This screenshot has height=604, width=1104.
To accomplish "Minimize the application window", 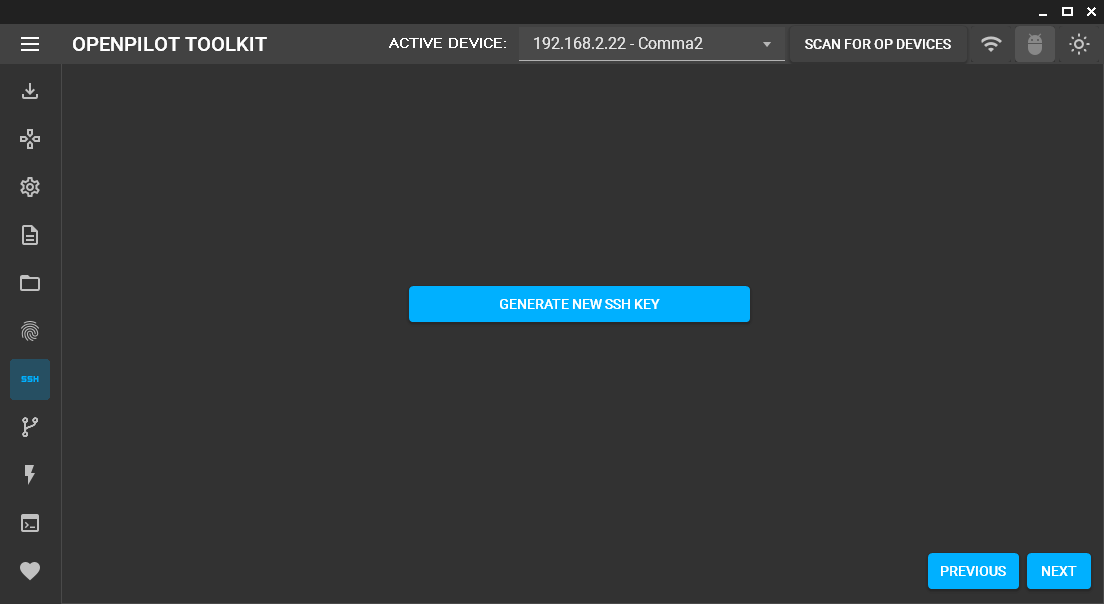I will (x=1043, y=12).
